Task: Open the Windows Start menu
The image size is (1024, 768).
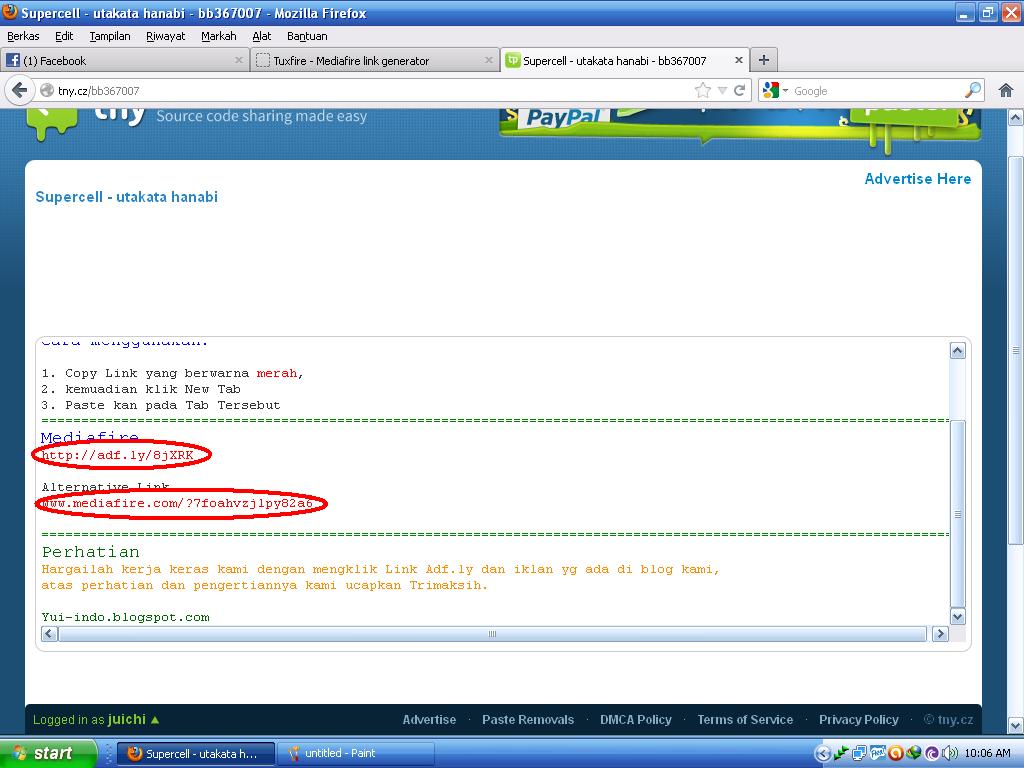Action: tap(47, 753)
